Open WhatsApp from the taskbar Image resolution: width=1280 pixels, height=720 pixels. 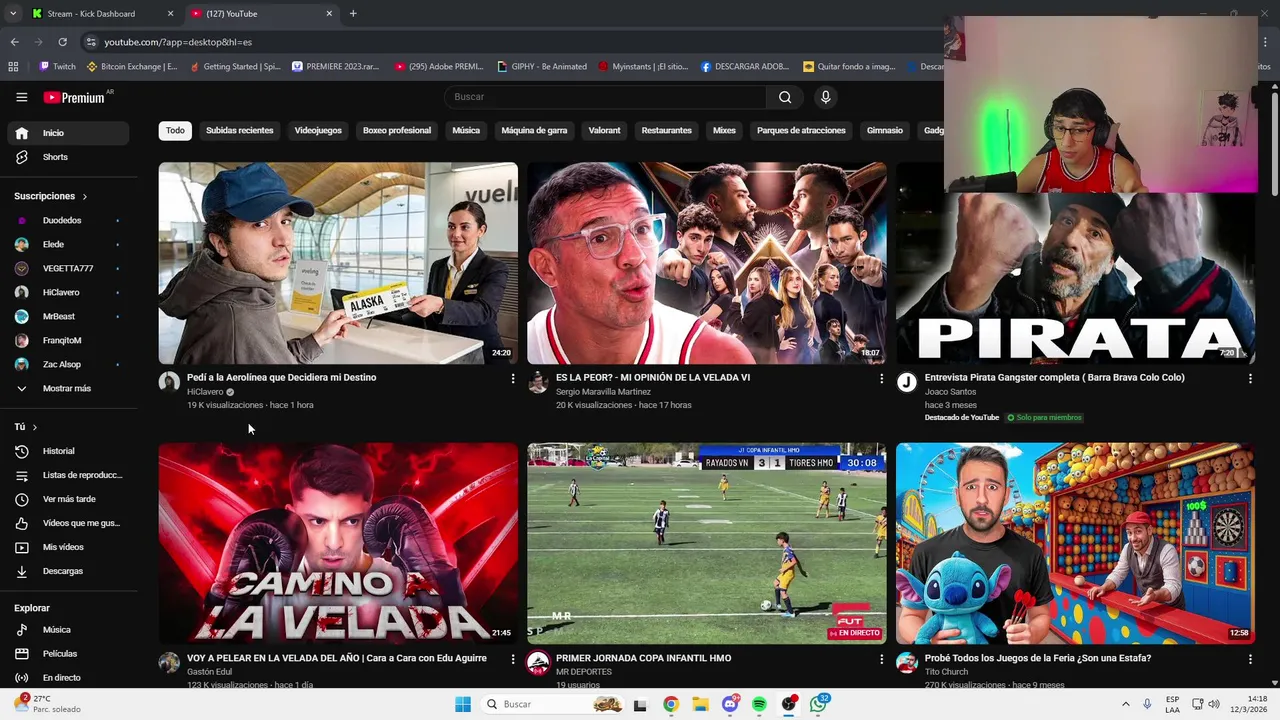click(x=819, y=704)
